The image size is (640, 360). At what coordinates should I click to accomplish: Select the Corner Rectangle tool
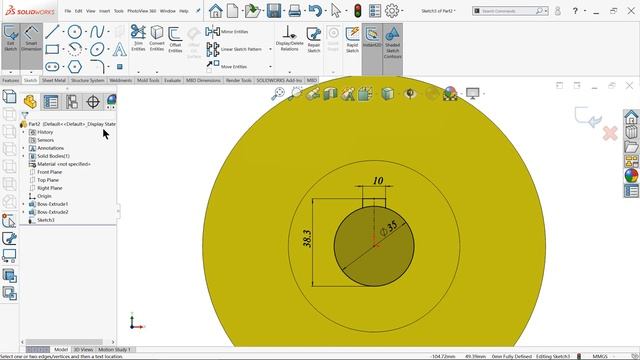point(52,49)
